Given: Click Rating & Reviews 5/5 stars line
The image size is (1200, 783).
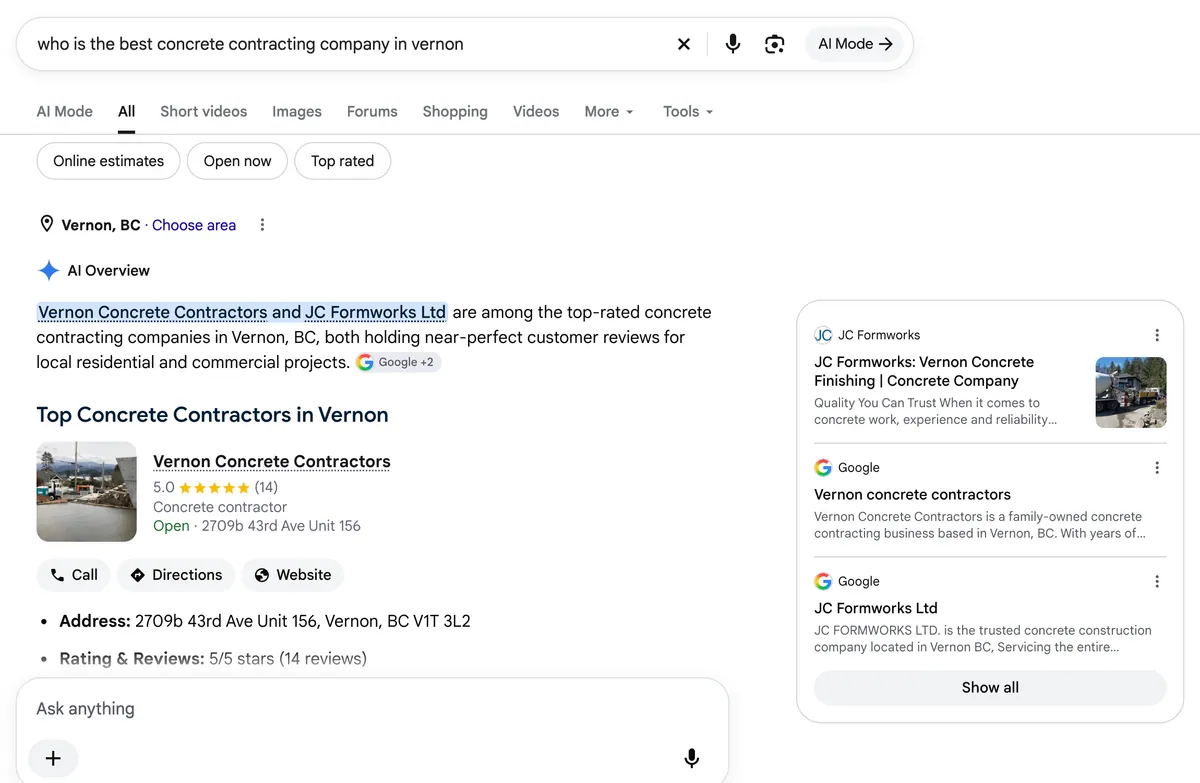Looking at the screenshot, I should tap(213, 658).
